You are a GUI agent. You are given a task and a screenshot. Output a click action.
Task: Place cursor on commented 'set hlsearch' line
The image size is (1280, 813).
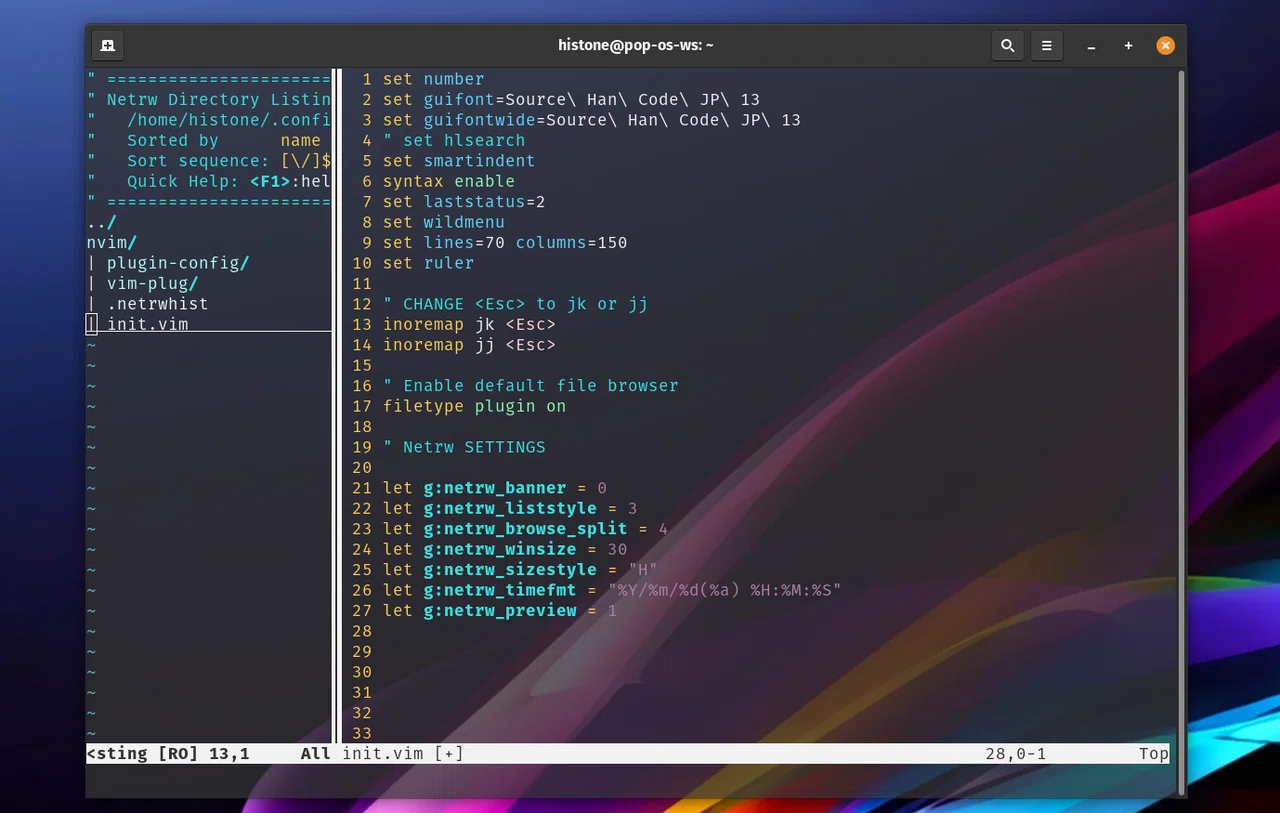(x=454, y=141)
